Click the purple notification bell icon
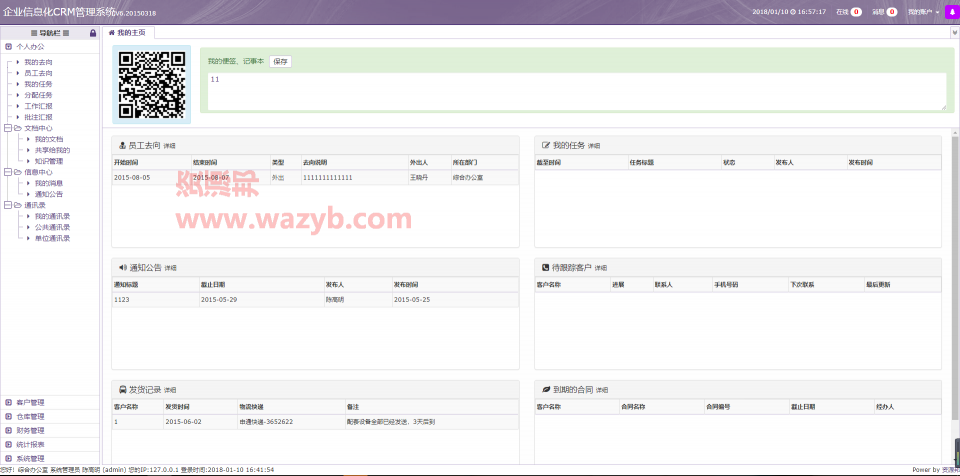 953,12
